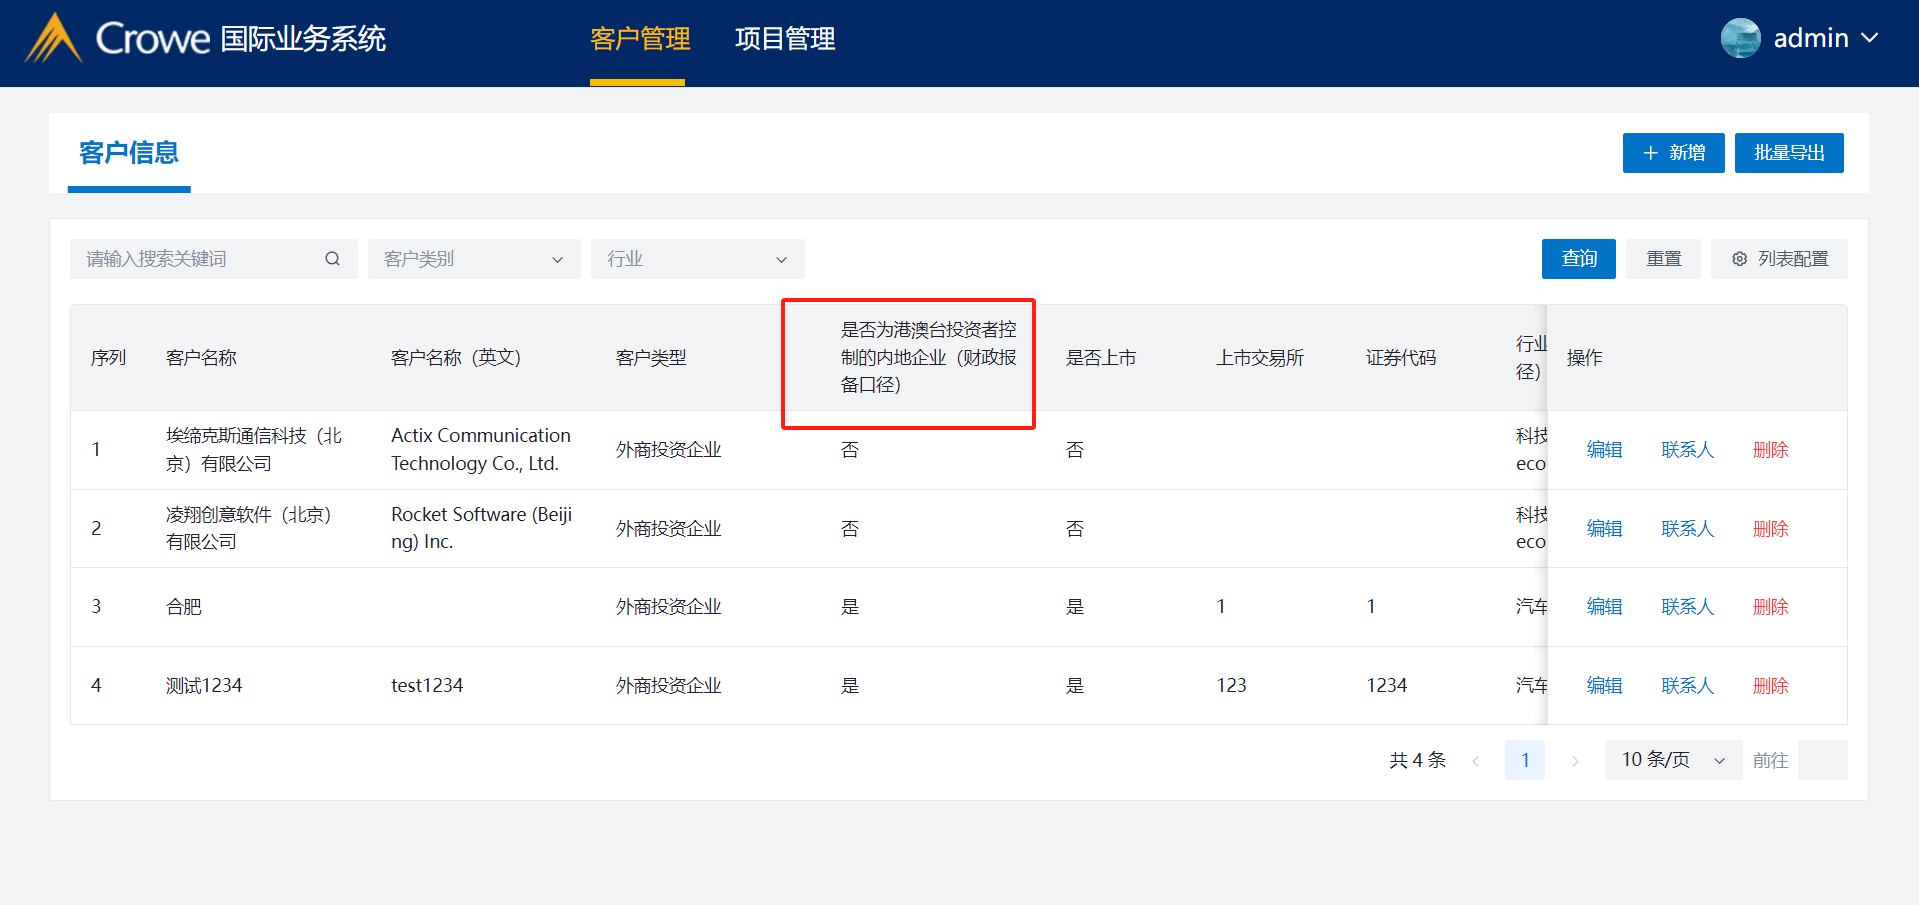This screenshot has height=905, width=1919.
Task: Open 列表配置 column settings
Action: [1779, 259]
